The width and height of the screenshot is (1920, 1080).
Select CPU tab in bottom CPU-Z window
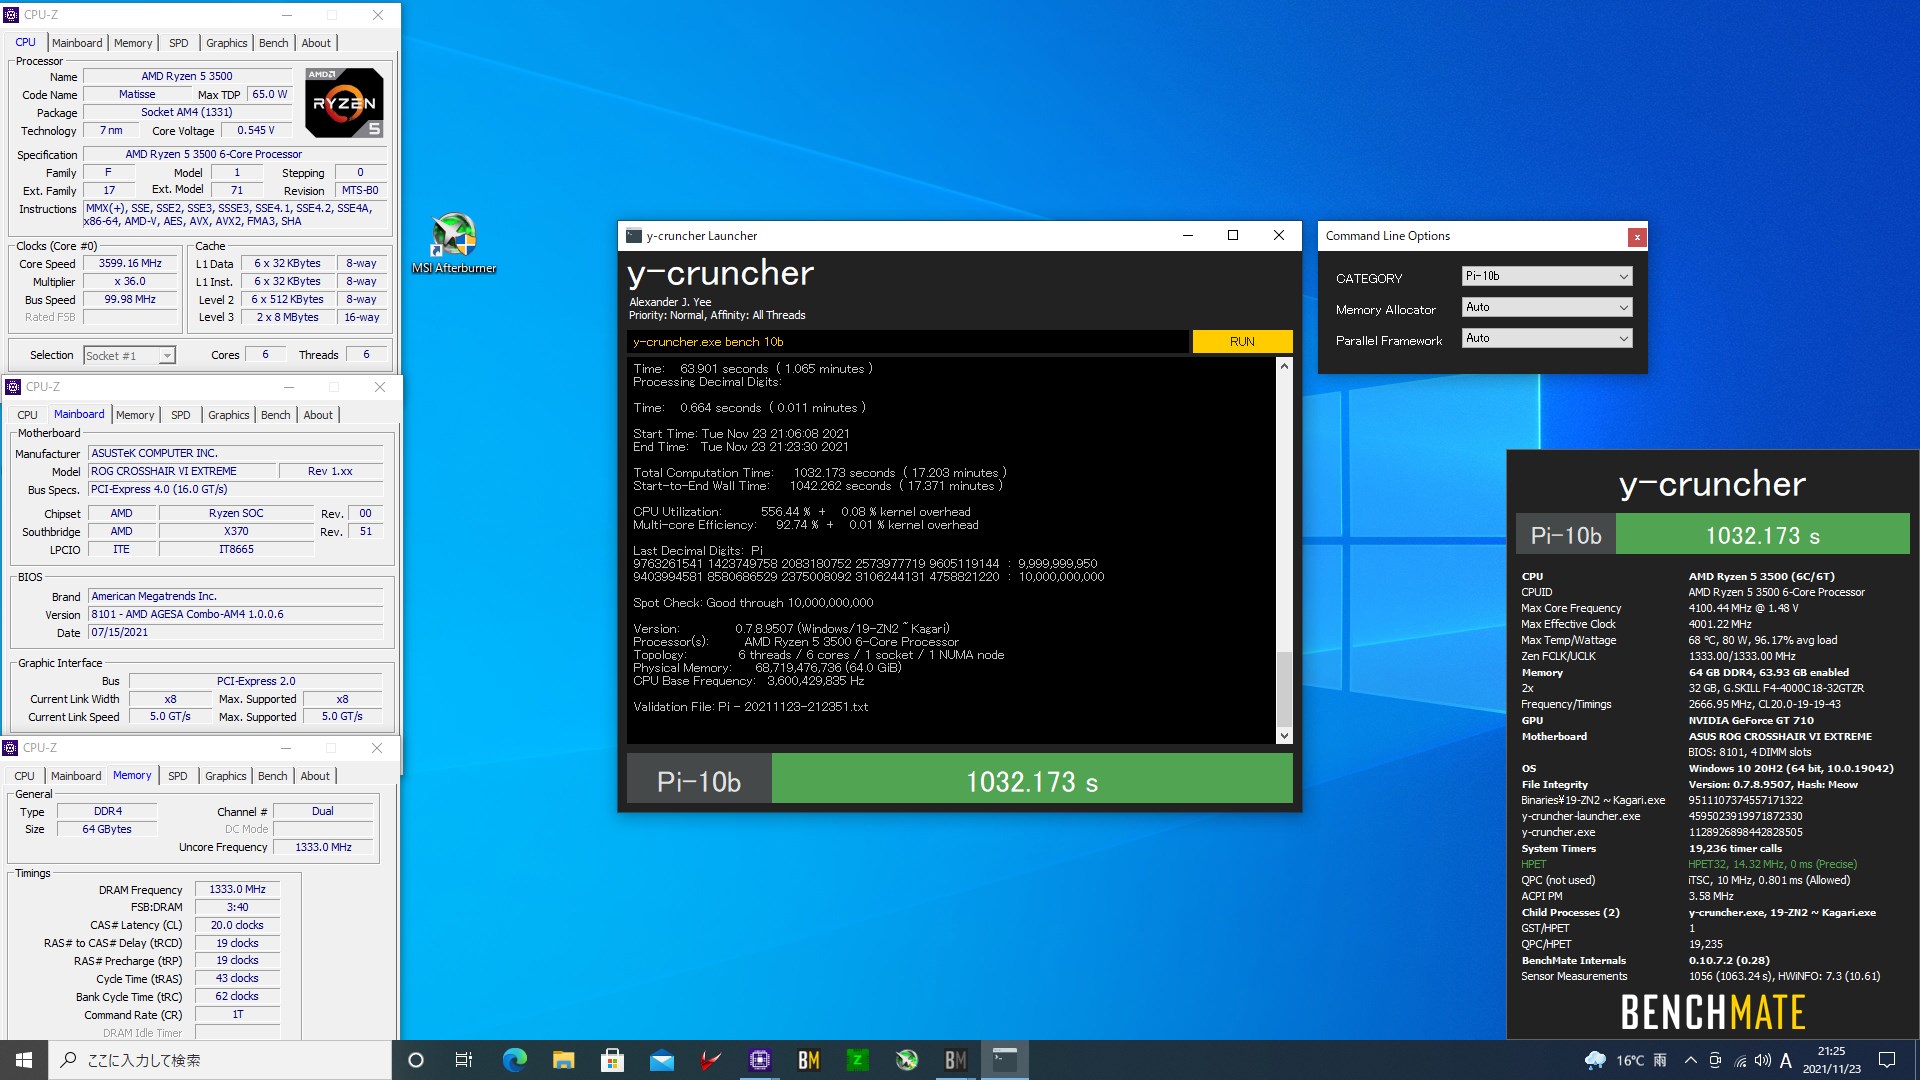click(x=25, y=776)
